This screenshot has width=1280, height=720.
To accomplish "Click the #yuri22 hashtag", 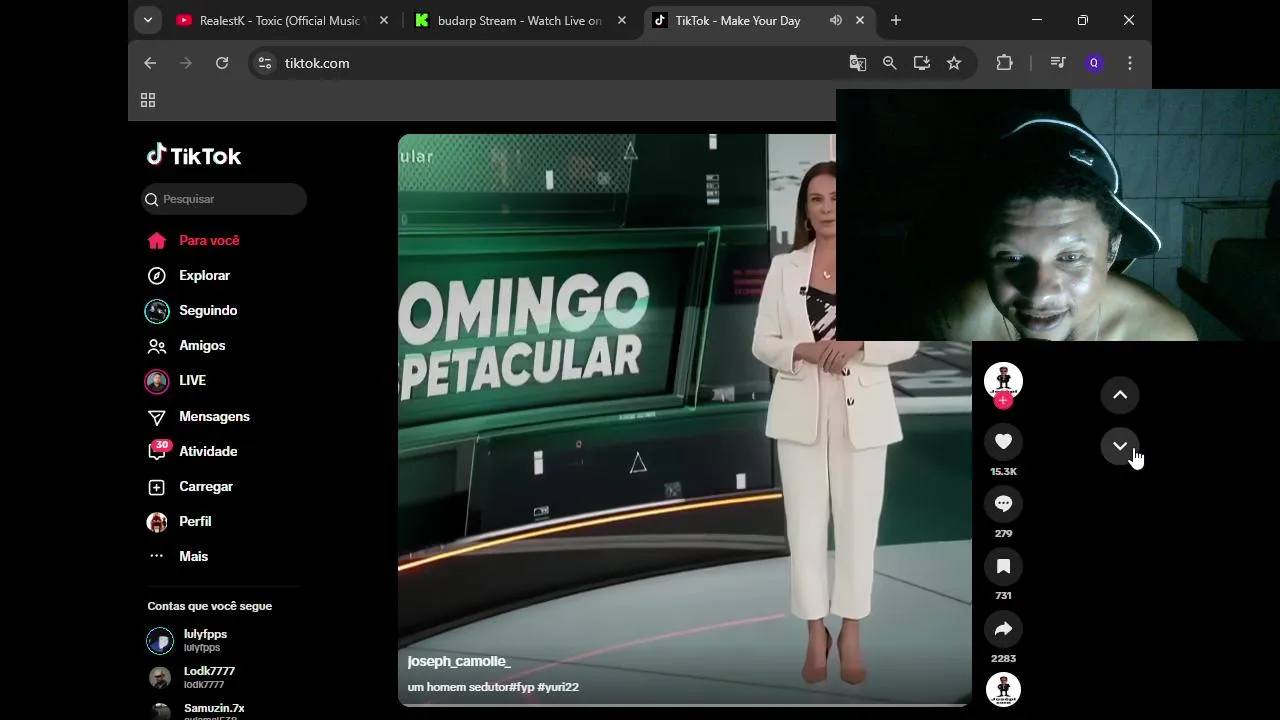I will click(558, 687).
